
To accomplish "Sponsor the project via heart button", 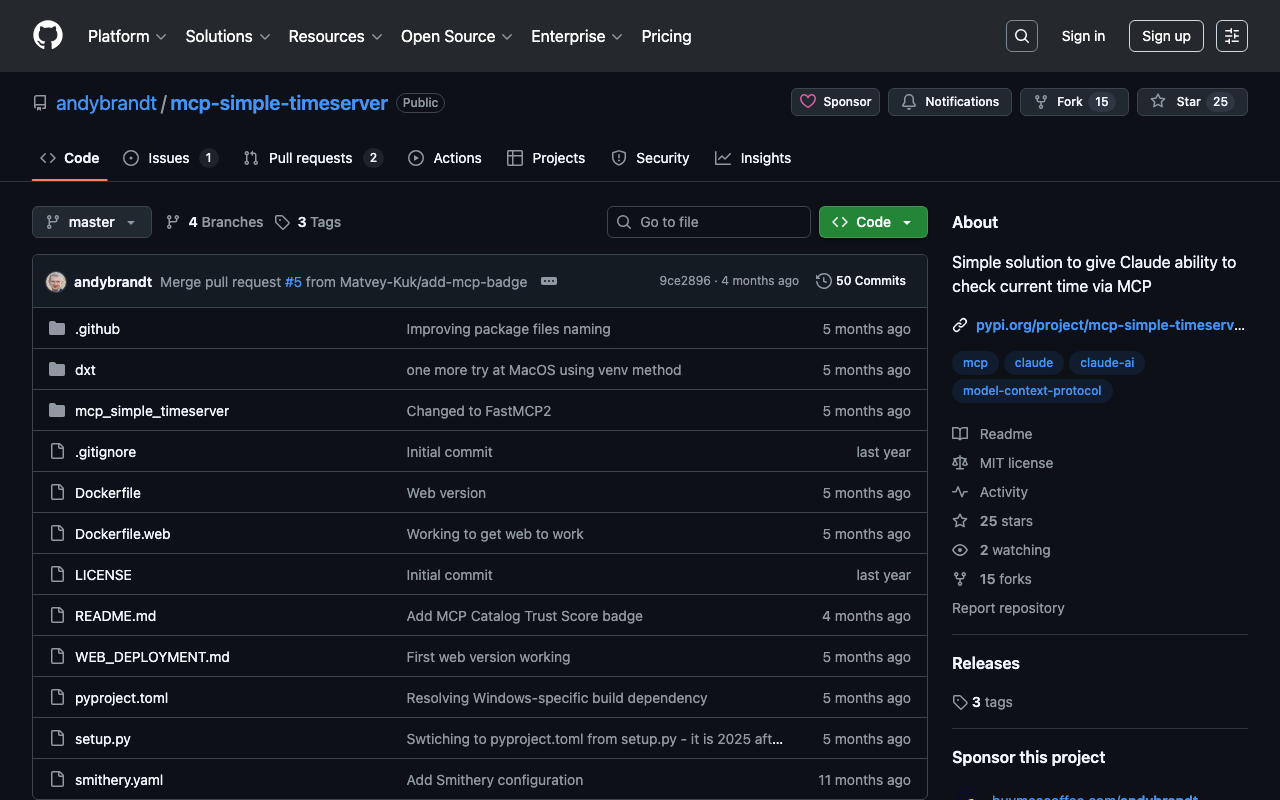I will tap(836, 102).
